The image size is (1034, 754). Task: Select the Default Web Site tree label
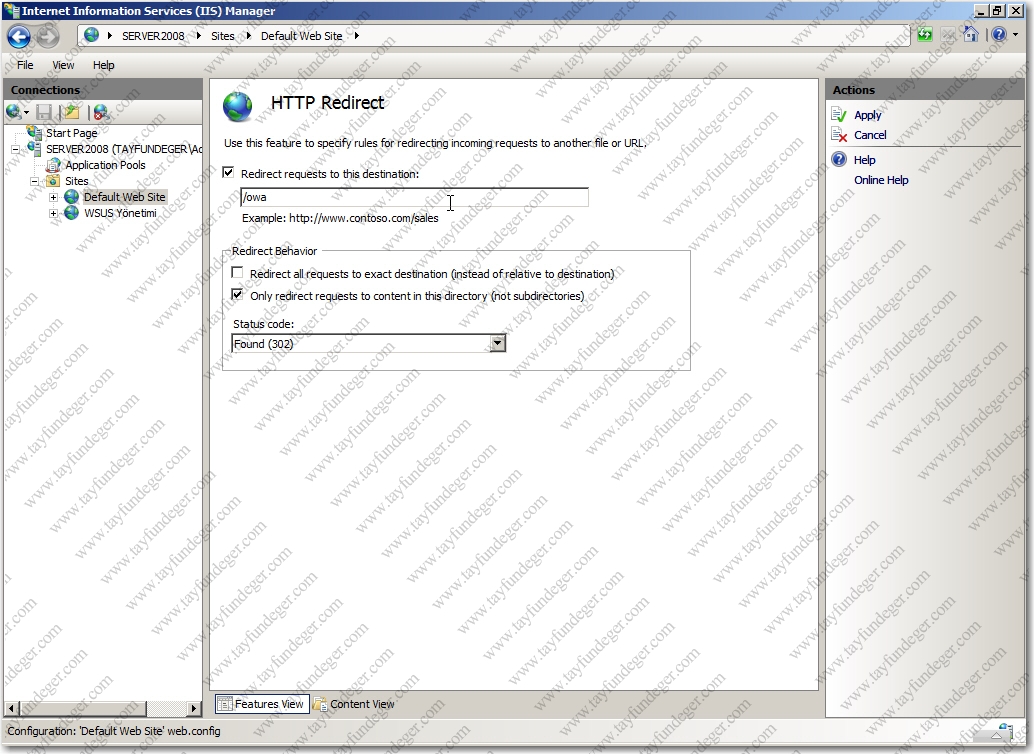125,197
